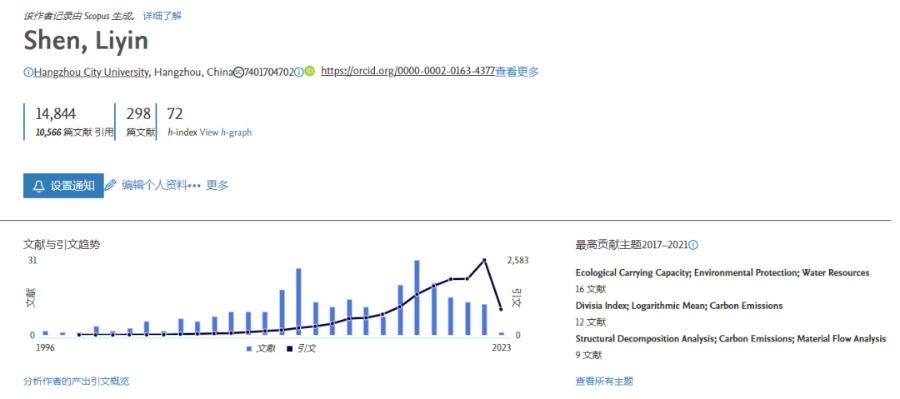Click the citation line peak data point
This screenshot has height=399, width=900.
485,260
